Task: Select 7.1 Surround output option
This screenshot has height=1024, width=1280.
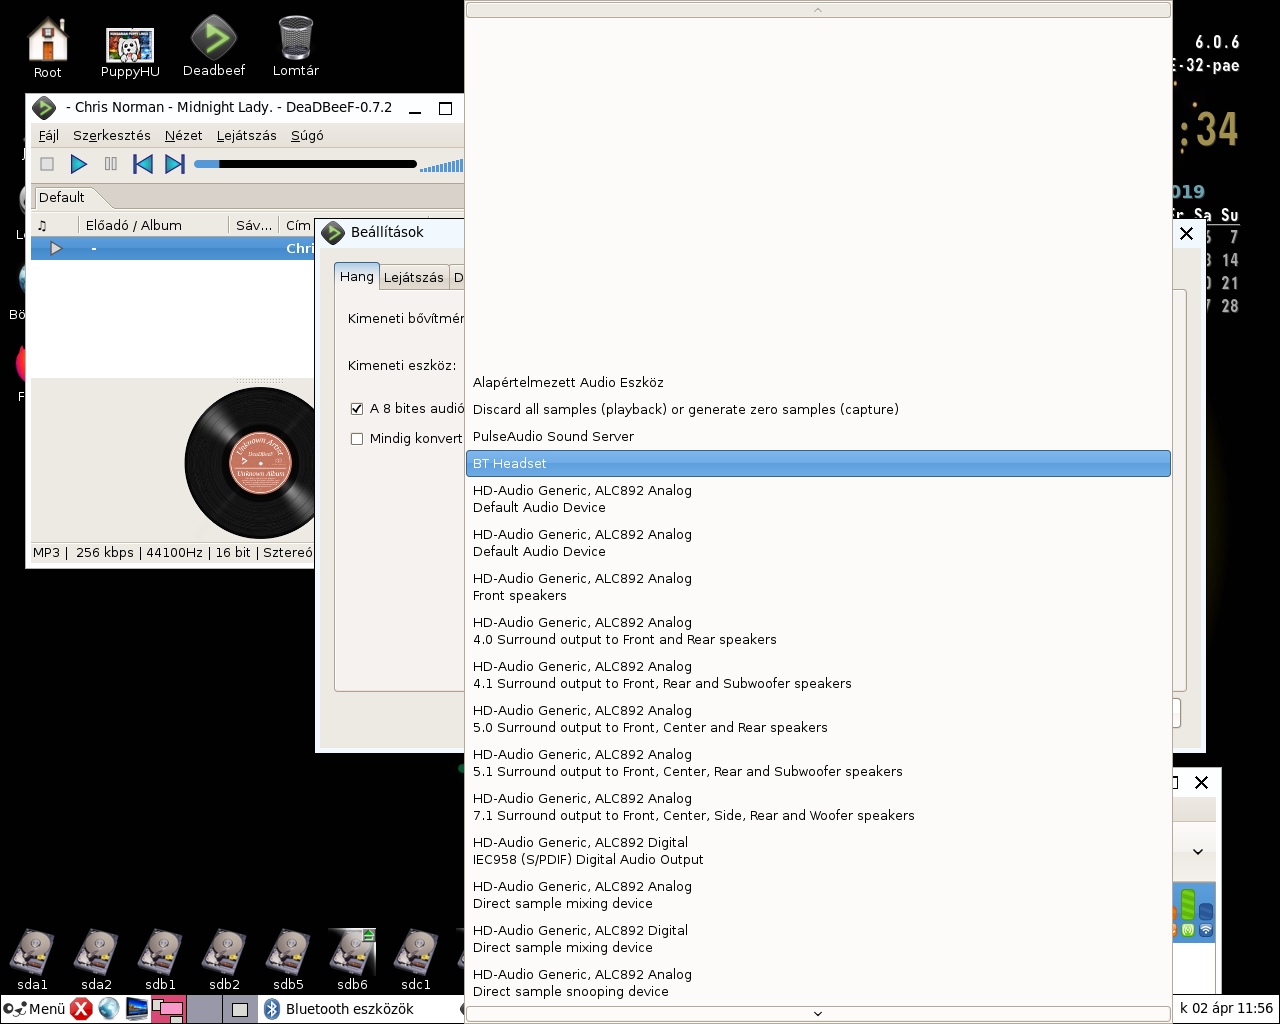Action: 818,807
